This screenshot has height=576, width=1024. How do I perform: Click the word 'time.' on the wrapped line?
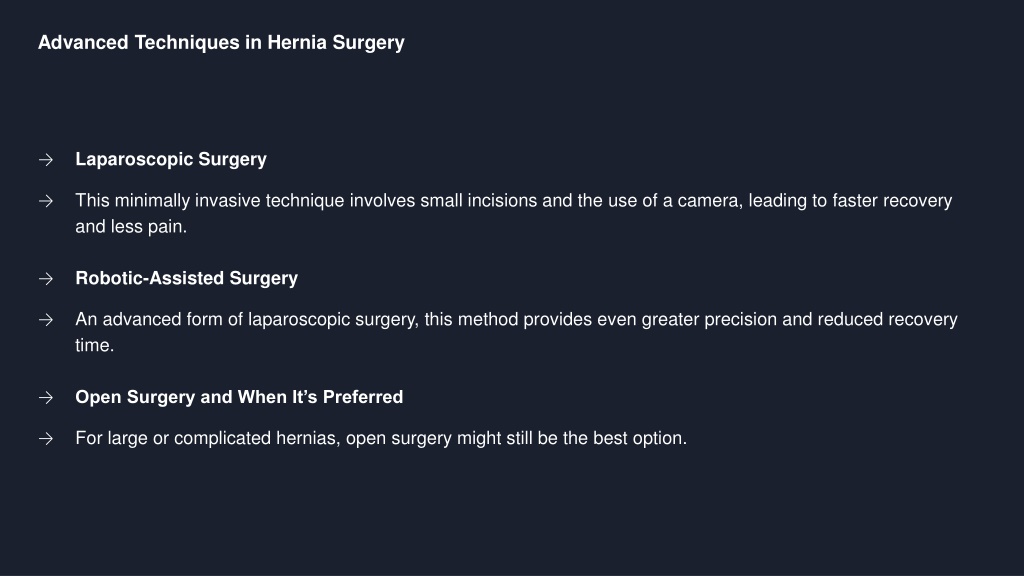point(95,345)
